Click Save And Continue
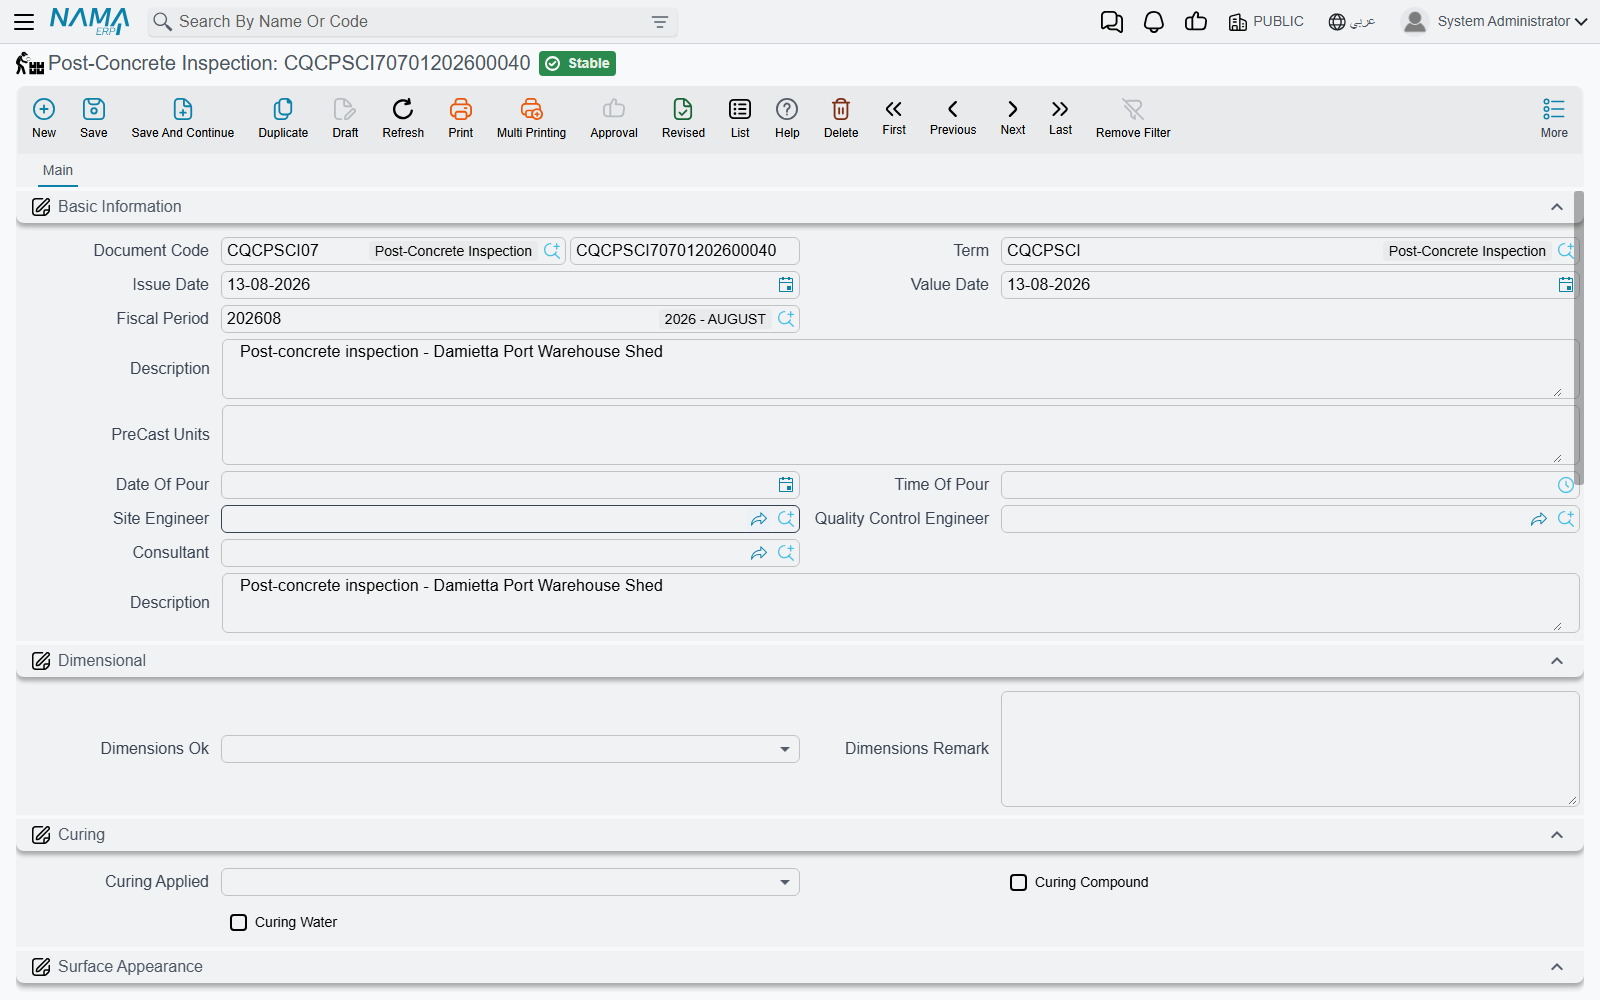The height and width of the screenshot is (1000, 1600). pyautogui.click(x=183, y=118)
